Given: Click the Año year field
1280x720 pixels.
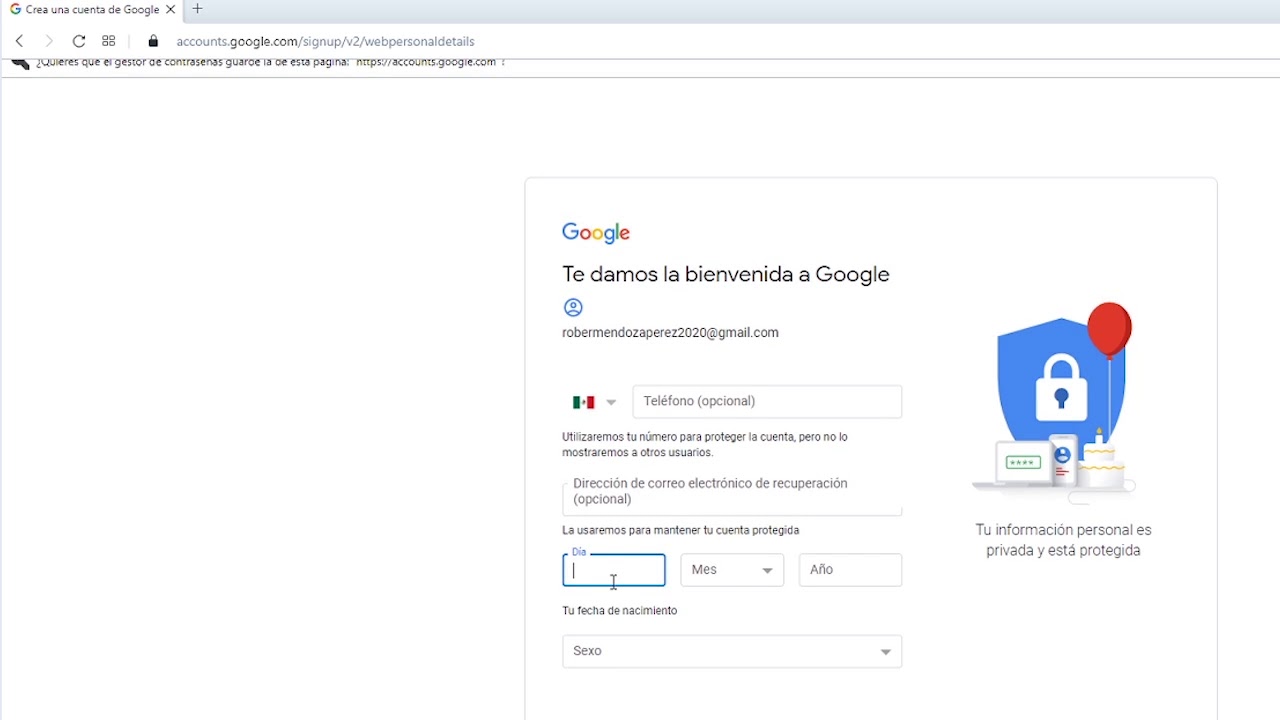Looking at the screenshot, I should 850,570.
